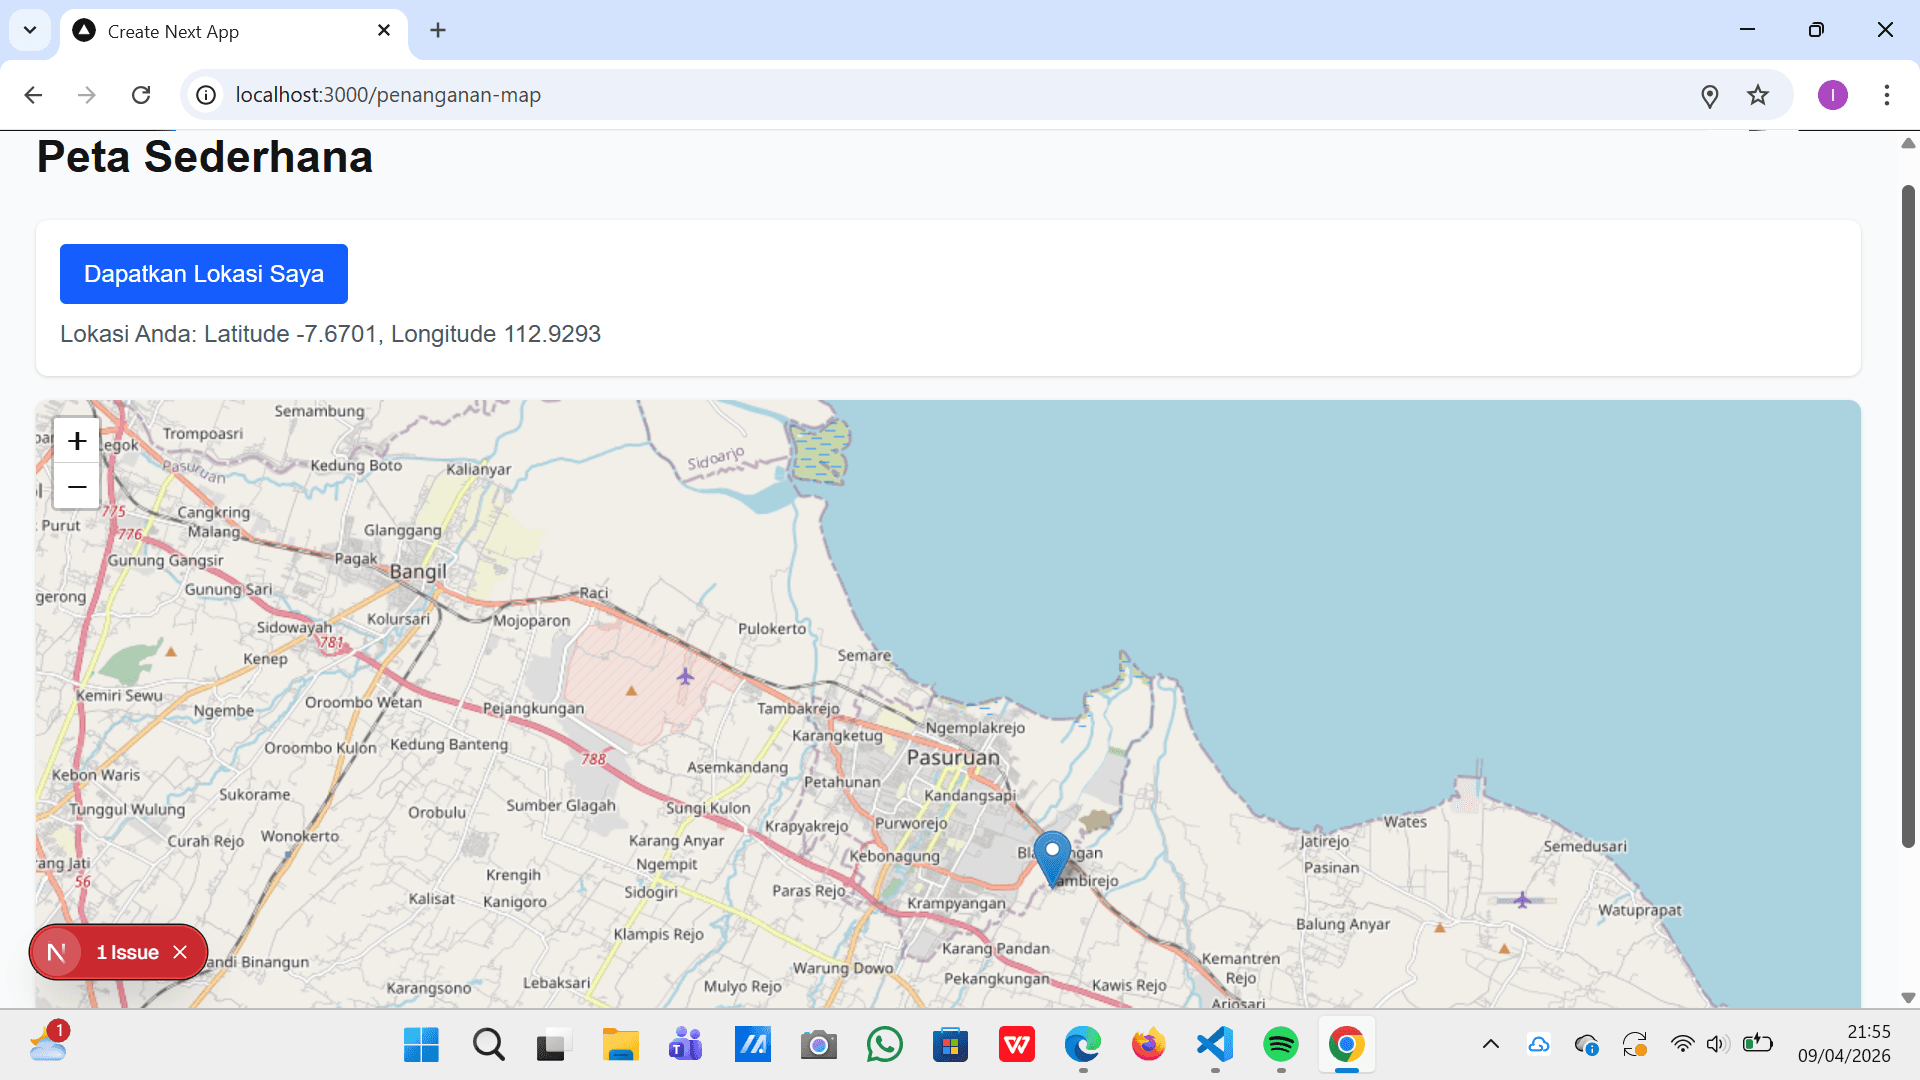
Task: Open WPS Office from taskbar
Action: (x=1016, y=1045)
